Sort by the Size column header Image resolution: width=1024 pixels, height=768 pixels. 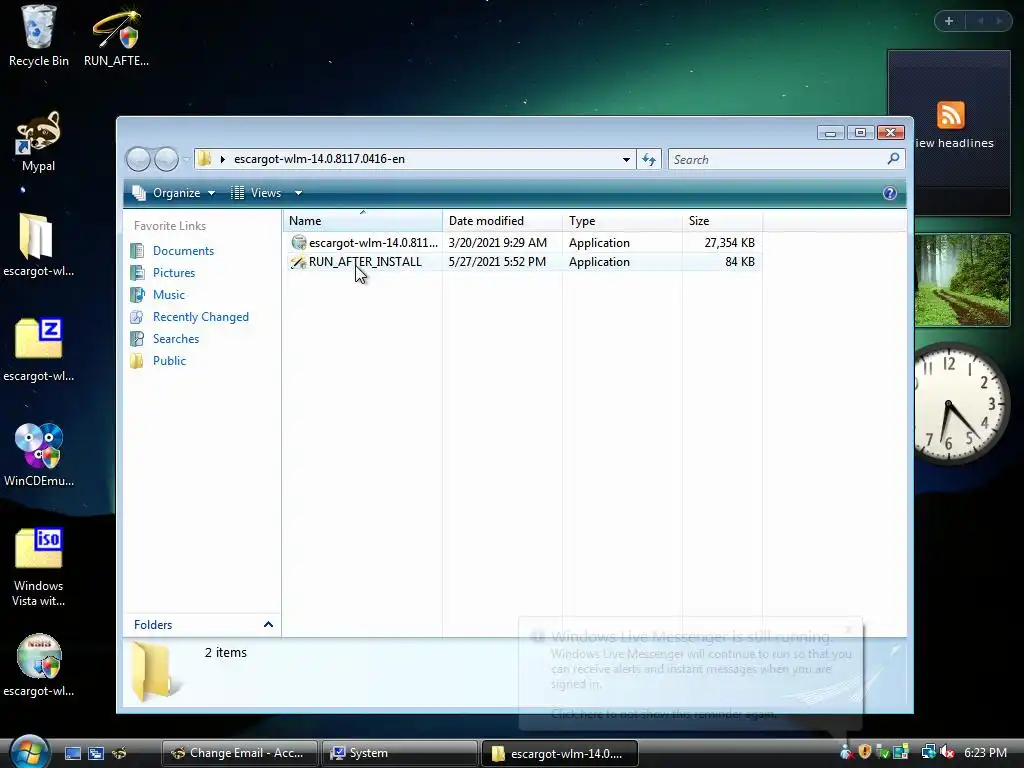[722, 221]
